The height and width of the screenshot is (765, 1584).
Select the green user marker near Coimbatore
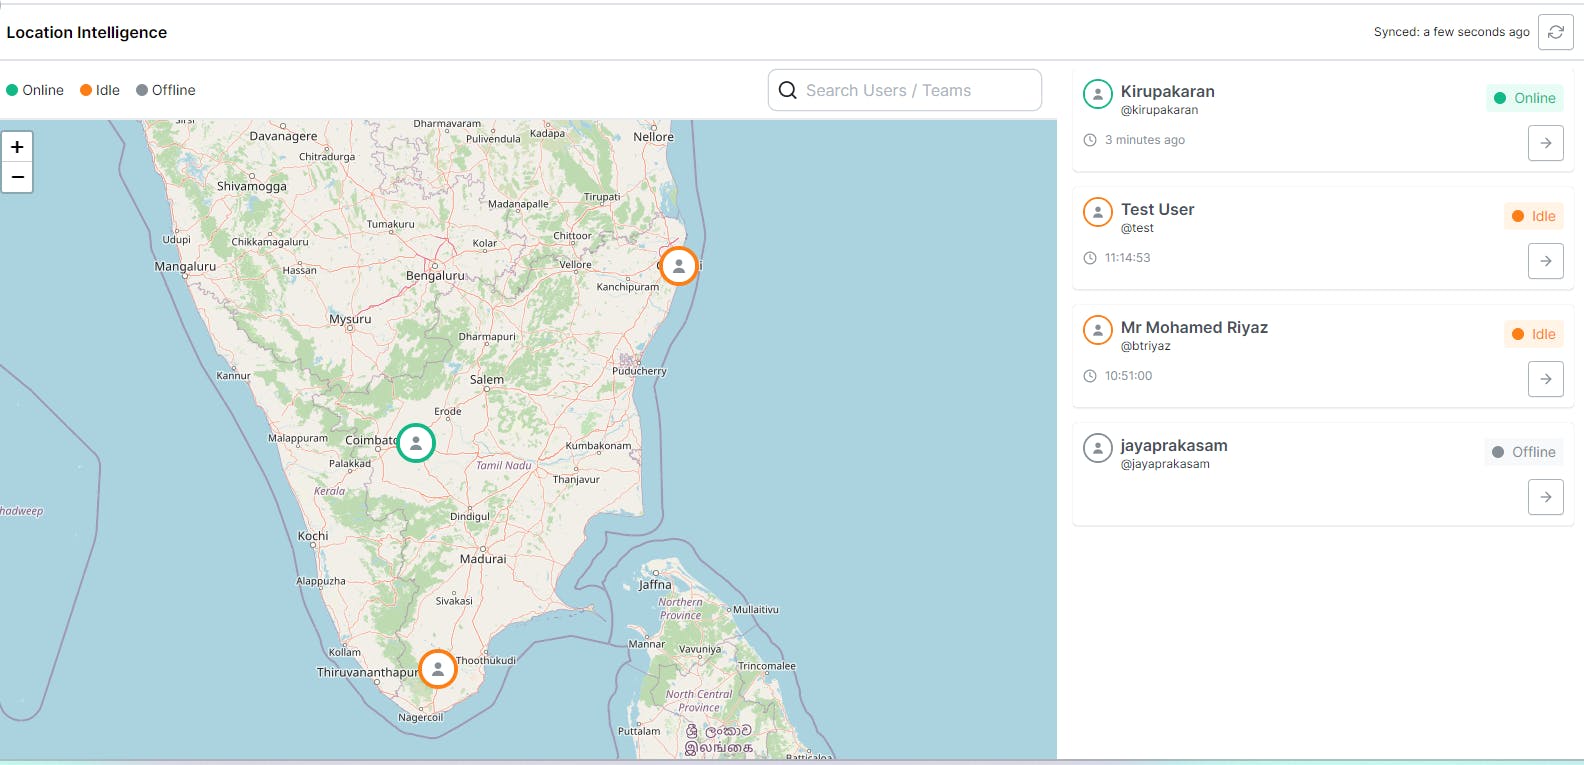point(415,442)
